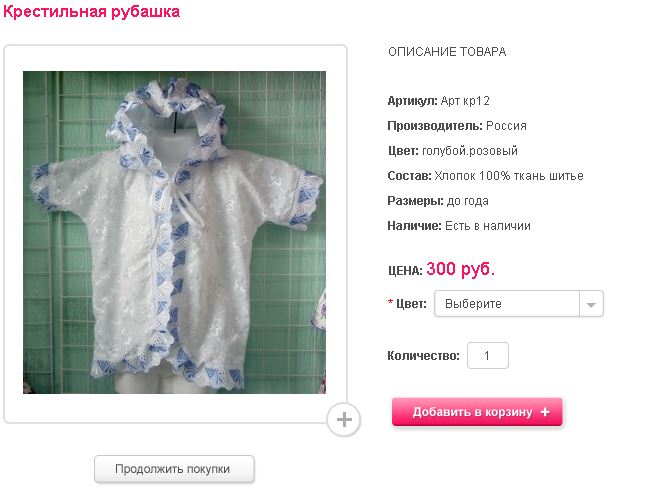
Task: Click the Производитель Россия line
Action: pos(457,126)
